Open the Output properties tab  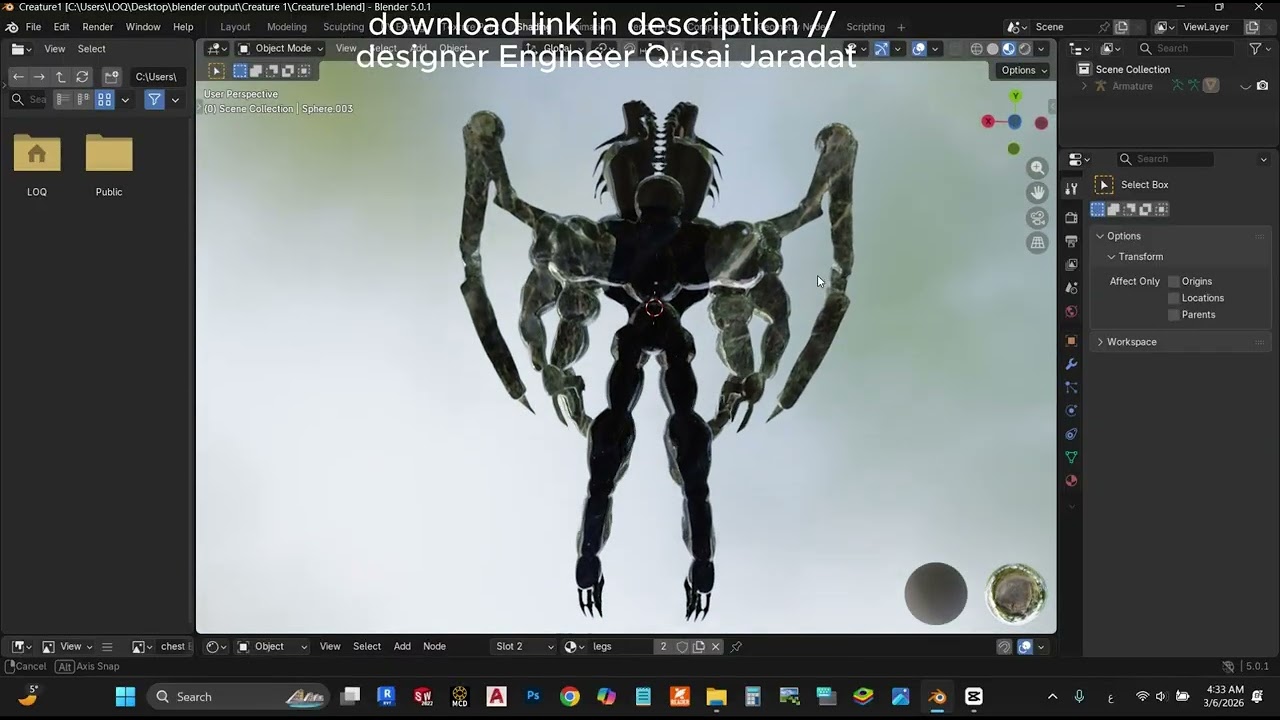[1071, 241]
